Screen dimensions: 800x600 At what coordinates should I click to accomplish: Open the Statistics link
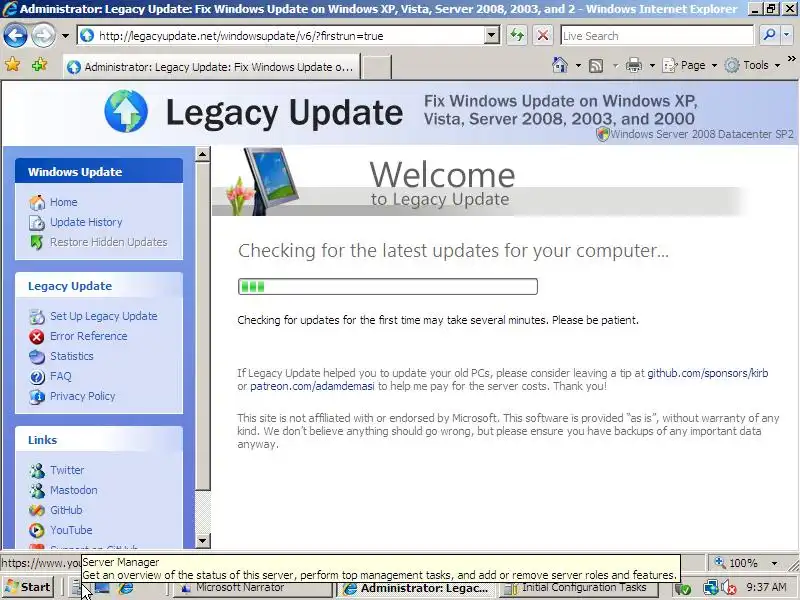click(x=72, y=356)
